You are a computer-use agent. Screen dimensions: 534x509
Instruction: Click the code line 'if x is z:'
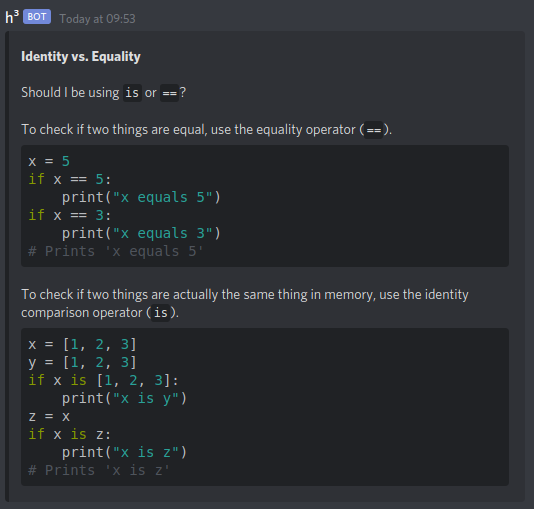[70, 434]
